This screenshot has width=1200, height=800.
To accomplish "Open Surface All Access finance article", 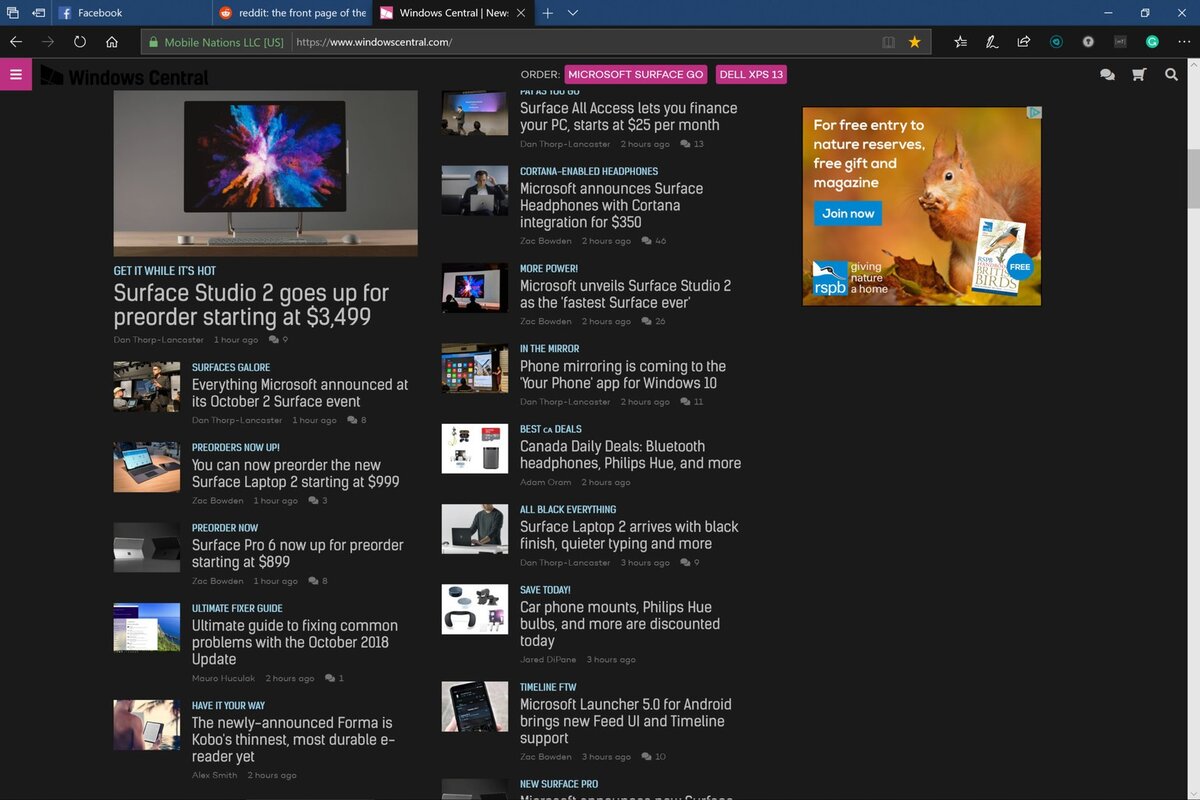I will tap(629, 116).
